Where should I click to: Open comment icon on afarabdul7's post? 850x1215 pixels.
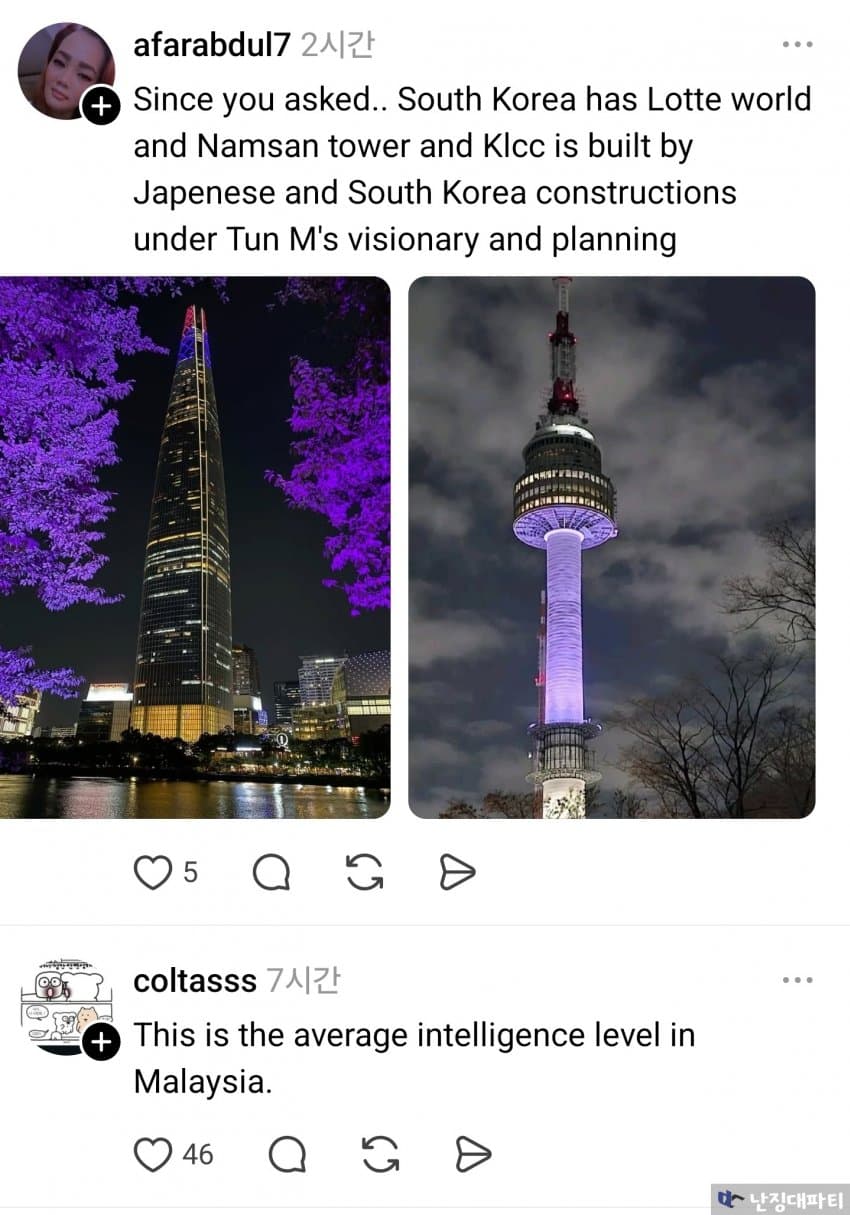[x=271, y=872]
